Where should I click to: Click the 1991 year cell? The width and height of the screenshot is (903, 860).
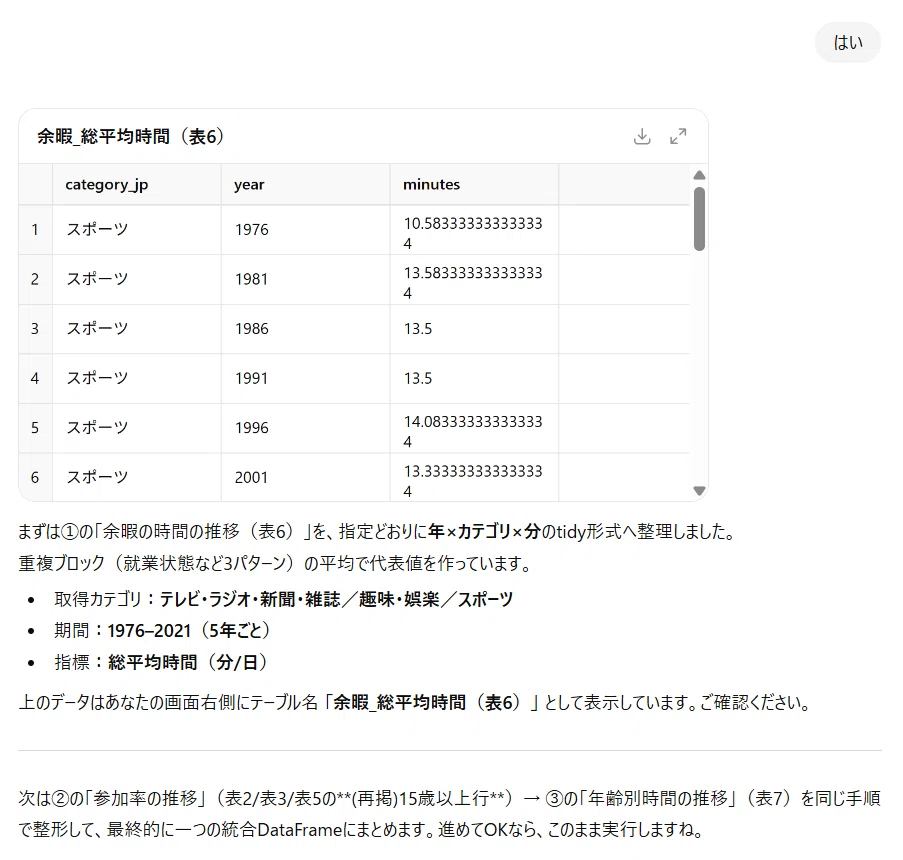305,378
